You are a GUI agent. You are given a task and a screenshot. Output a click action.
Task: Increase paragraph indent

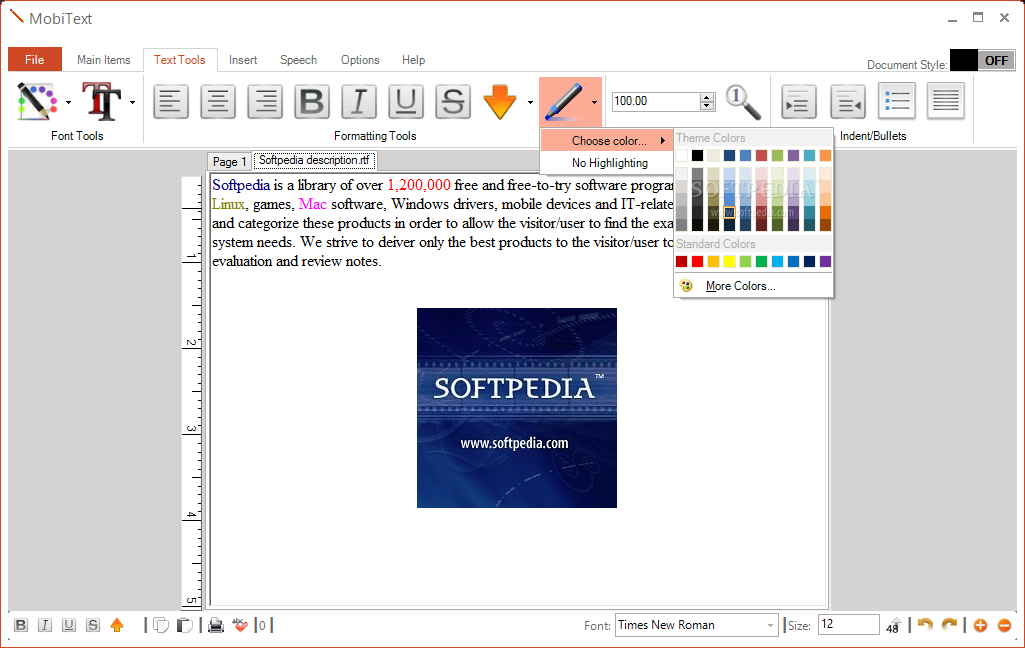click(799, 101)
